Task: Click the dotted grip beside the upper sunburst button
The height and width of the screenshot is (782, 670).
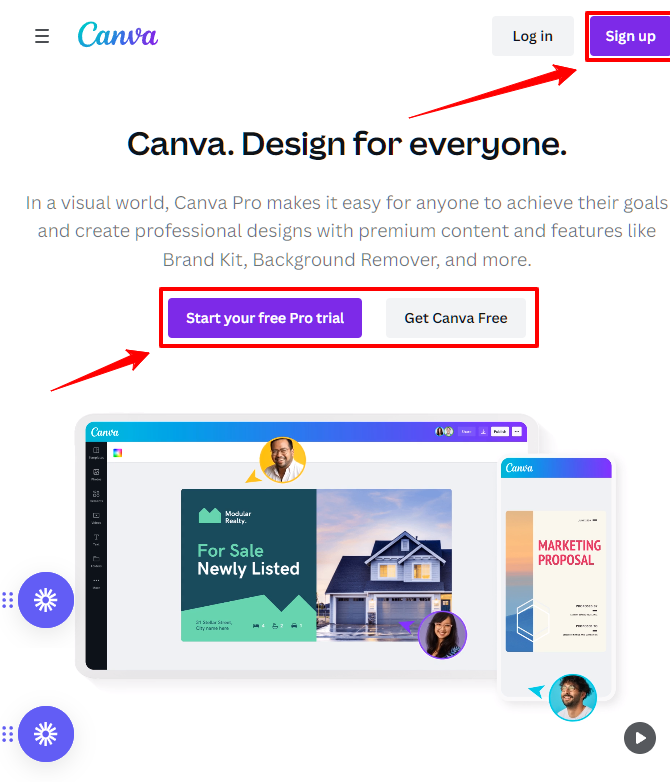Action: point(7,600)
